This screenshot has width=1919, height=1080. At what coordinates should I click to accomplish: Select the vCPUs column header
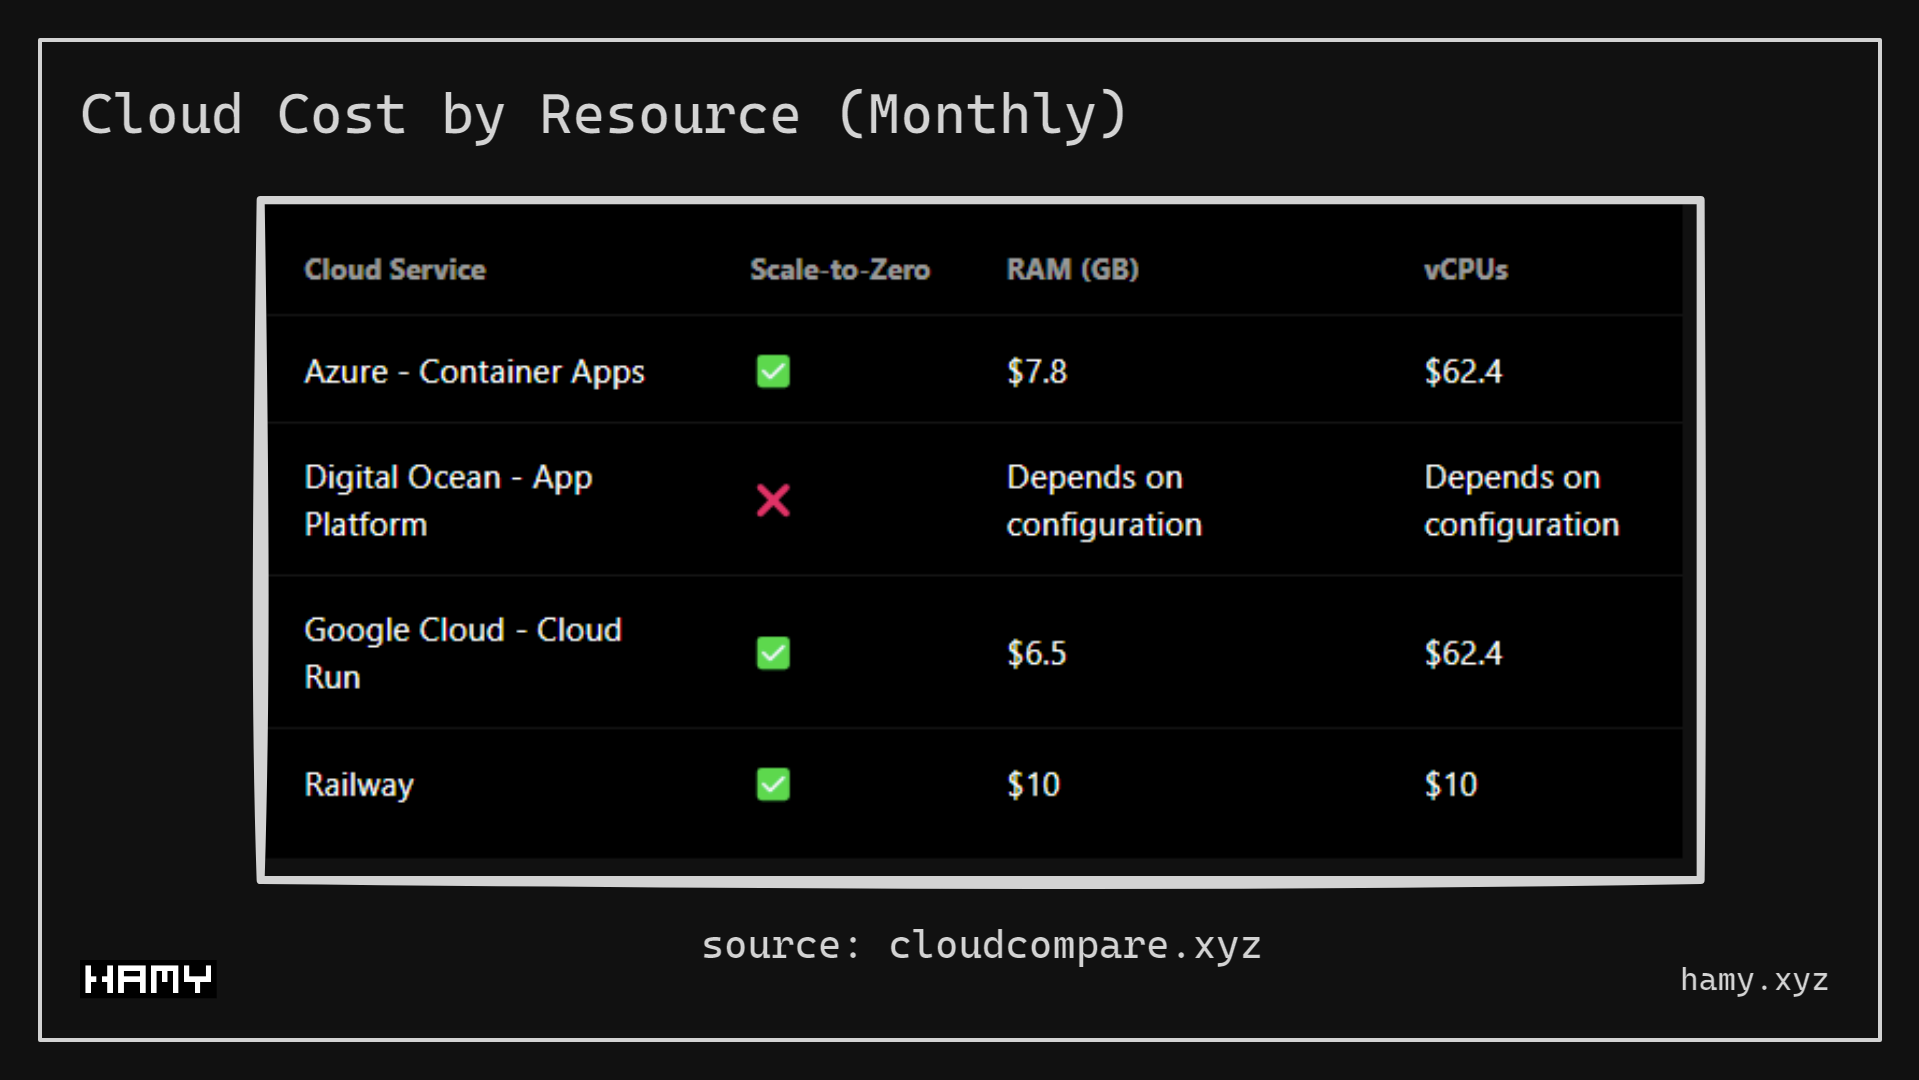tap(1466, 269)
